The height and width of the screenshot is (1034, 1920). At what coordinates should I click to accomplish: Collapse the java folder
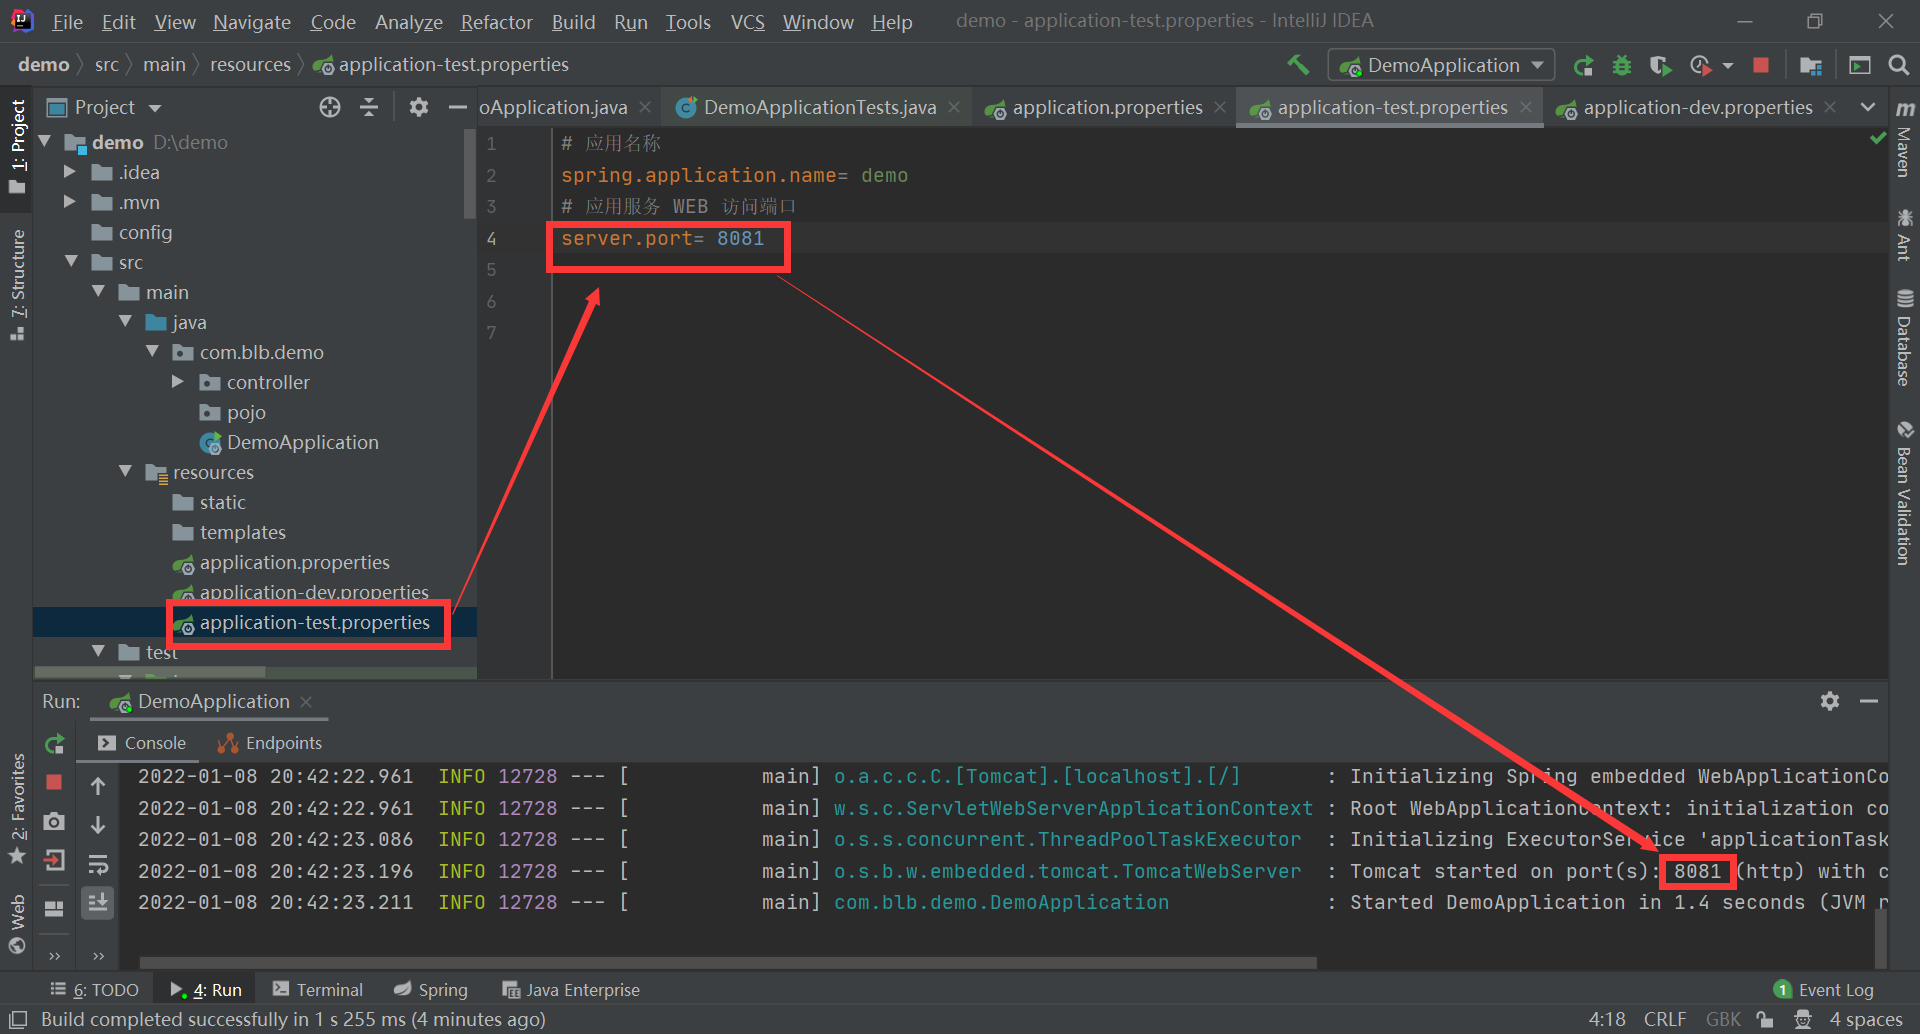[x=125, y=322]
